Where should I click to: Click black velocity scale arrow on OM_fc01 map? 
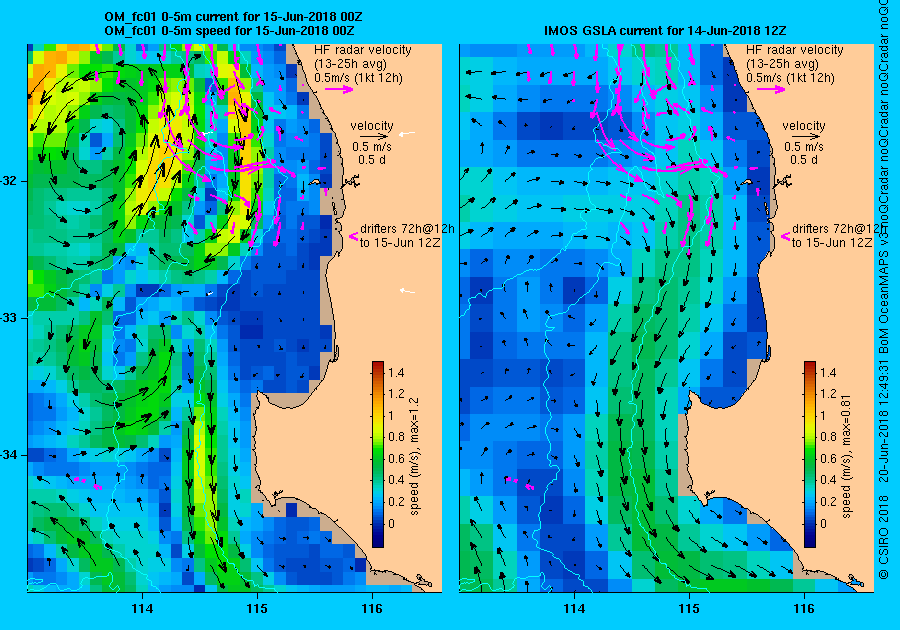(375, 137)
